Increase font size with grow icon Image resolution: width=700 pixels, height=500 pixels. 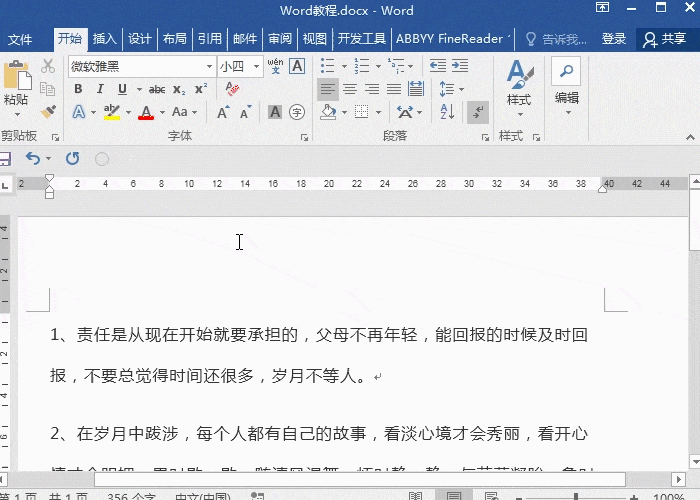(x=223, y=112)
